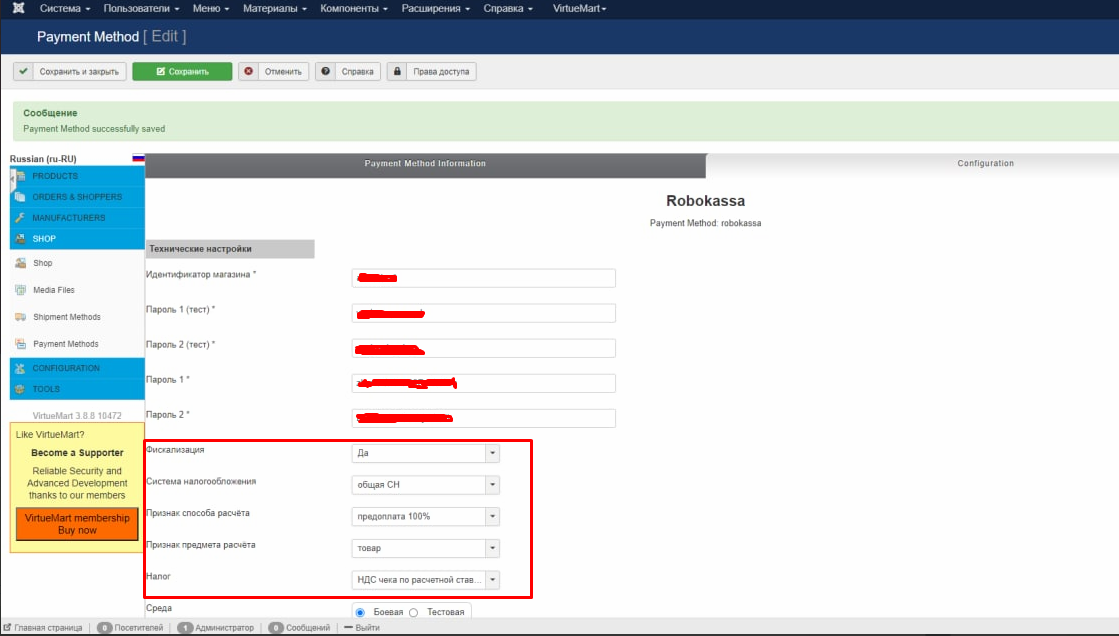This screenshot has height=636, width=1119.
Task: Open the Меню top menu
Action: [x=211, y=9]
